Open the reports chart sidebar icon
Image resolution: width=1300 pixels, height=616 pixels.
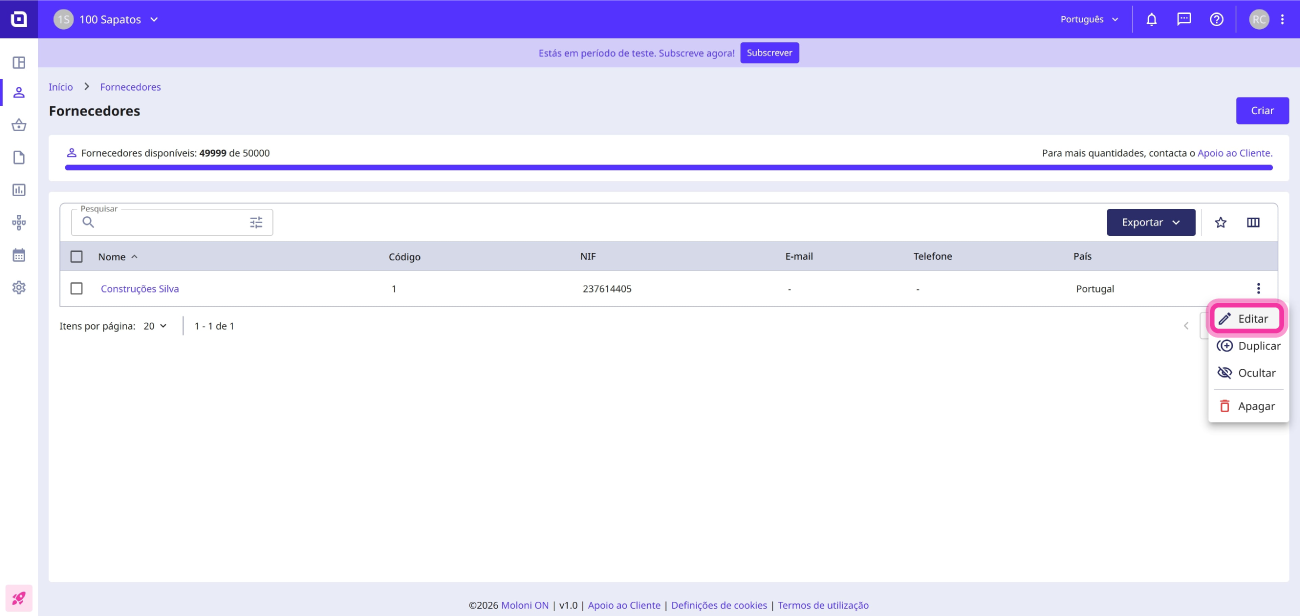(19, 190)
